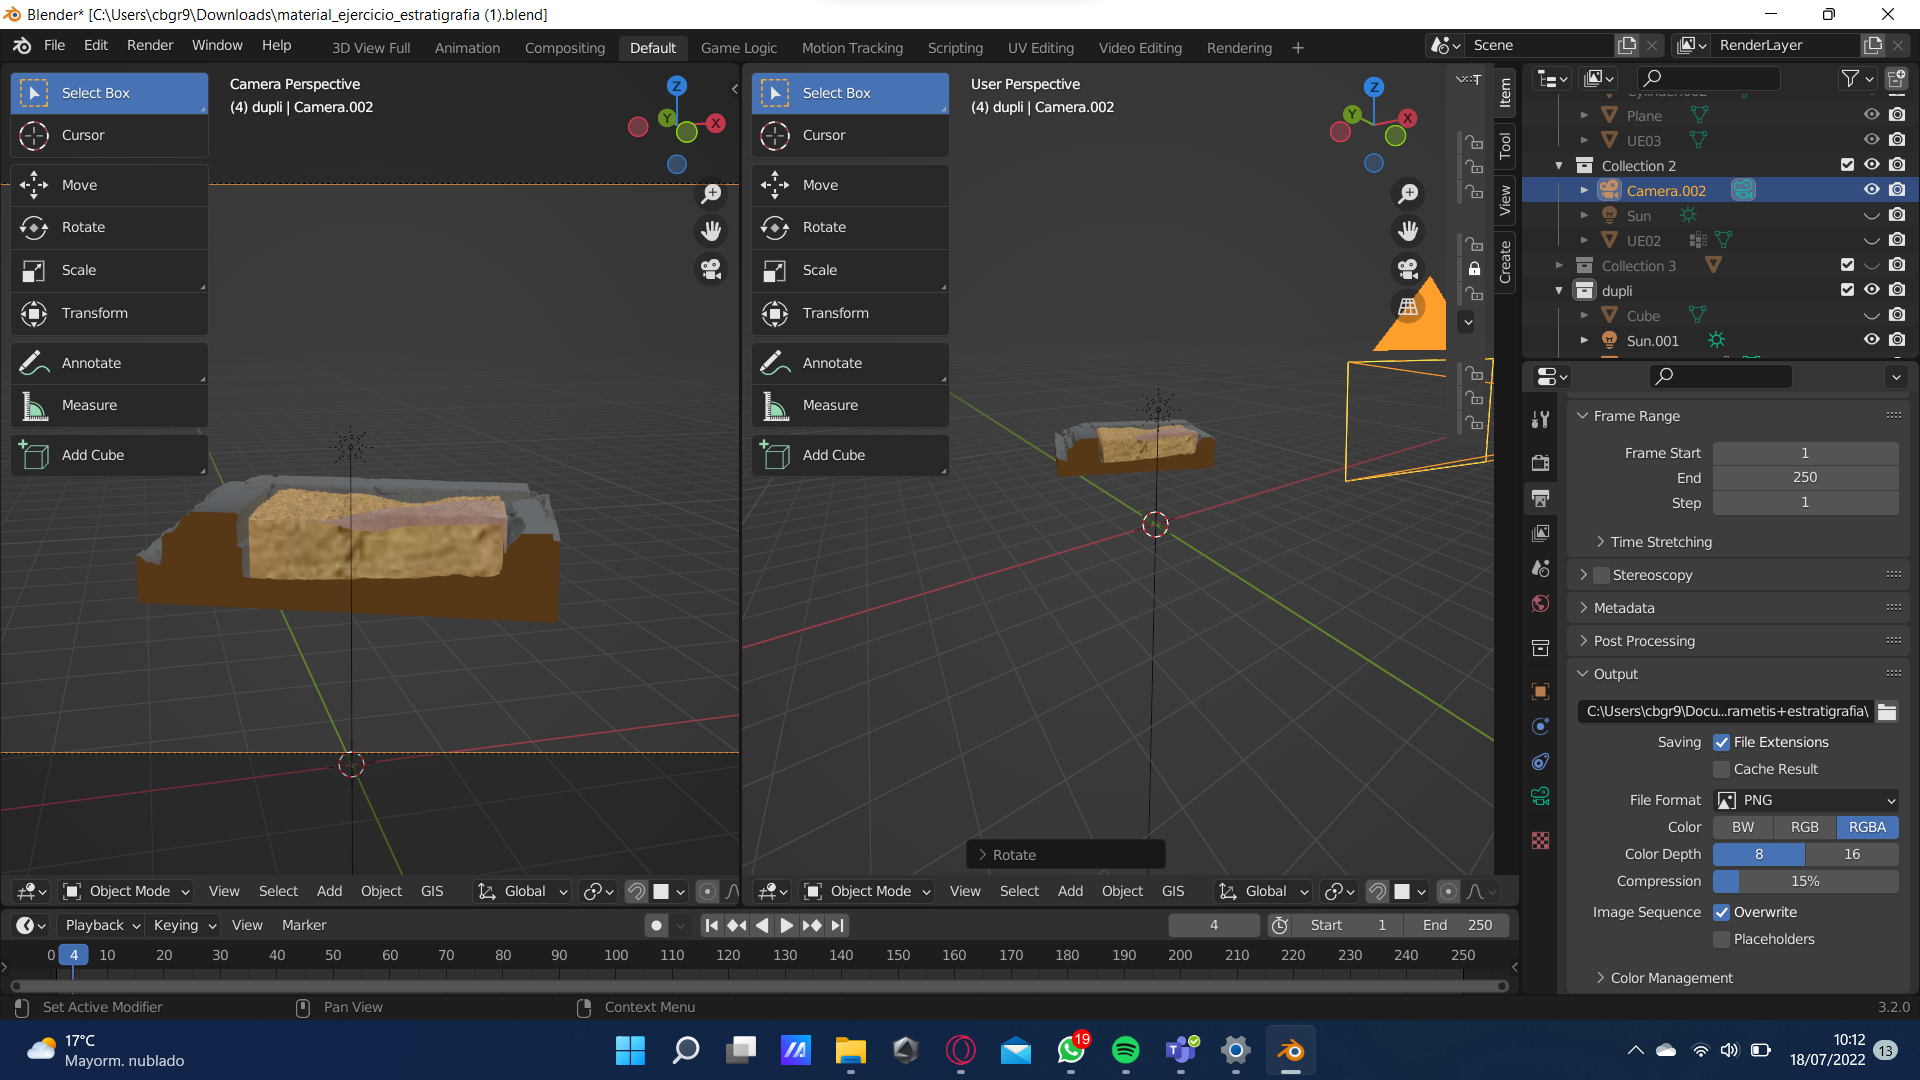Open Spotify from the Windows taskbar
Screen dimensions: 1920x1080
pos(1125,1050)
